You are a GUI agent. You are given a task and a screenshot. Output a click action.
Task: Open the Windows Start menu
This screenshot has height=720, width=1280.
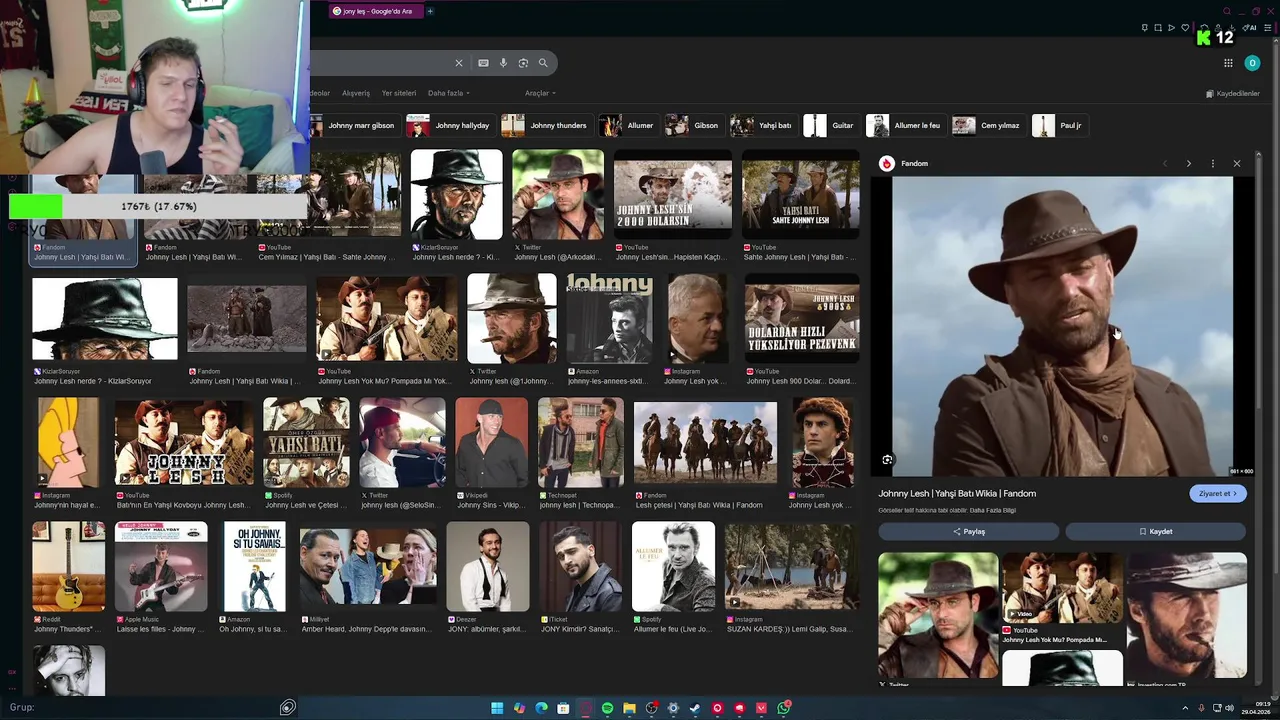pyautogui.click(x=497, y=708)
